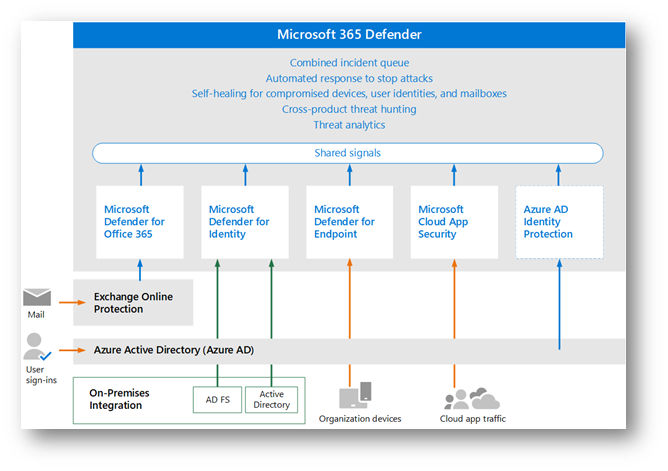668x471 pixels.
Task: Click Cross-product threat hunting text
Action: click(x=349, y=109)
